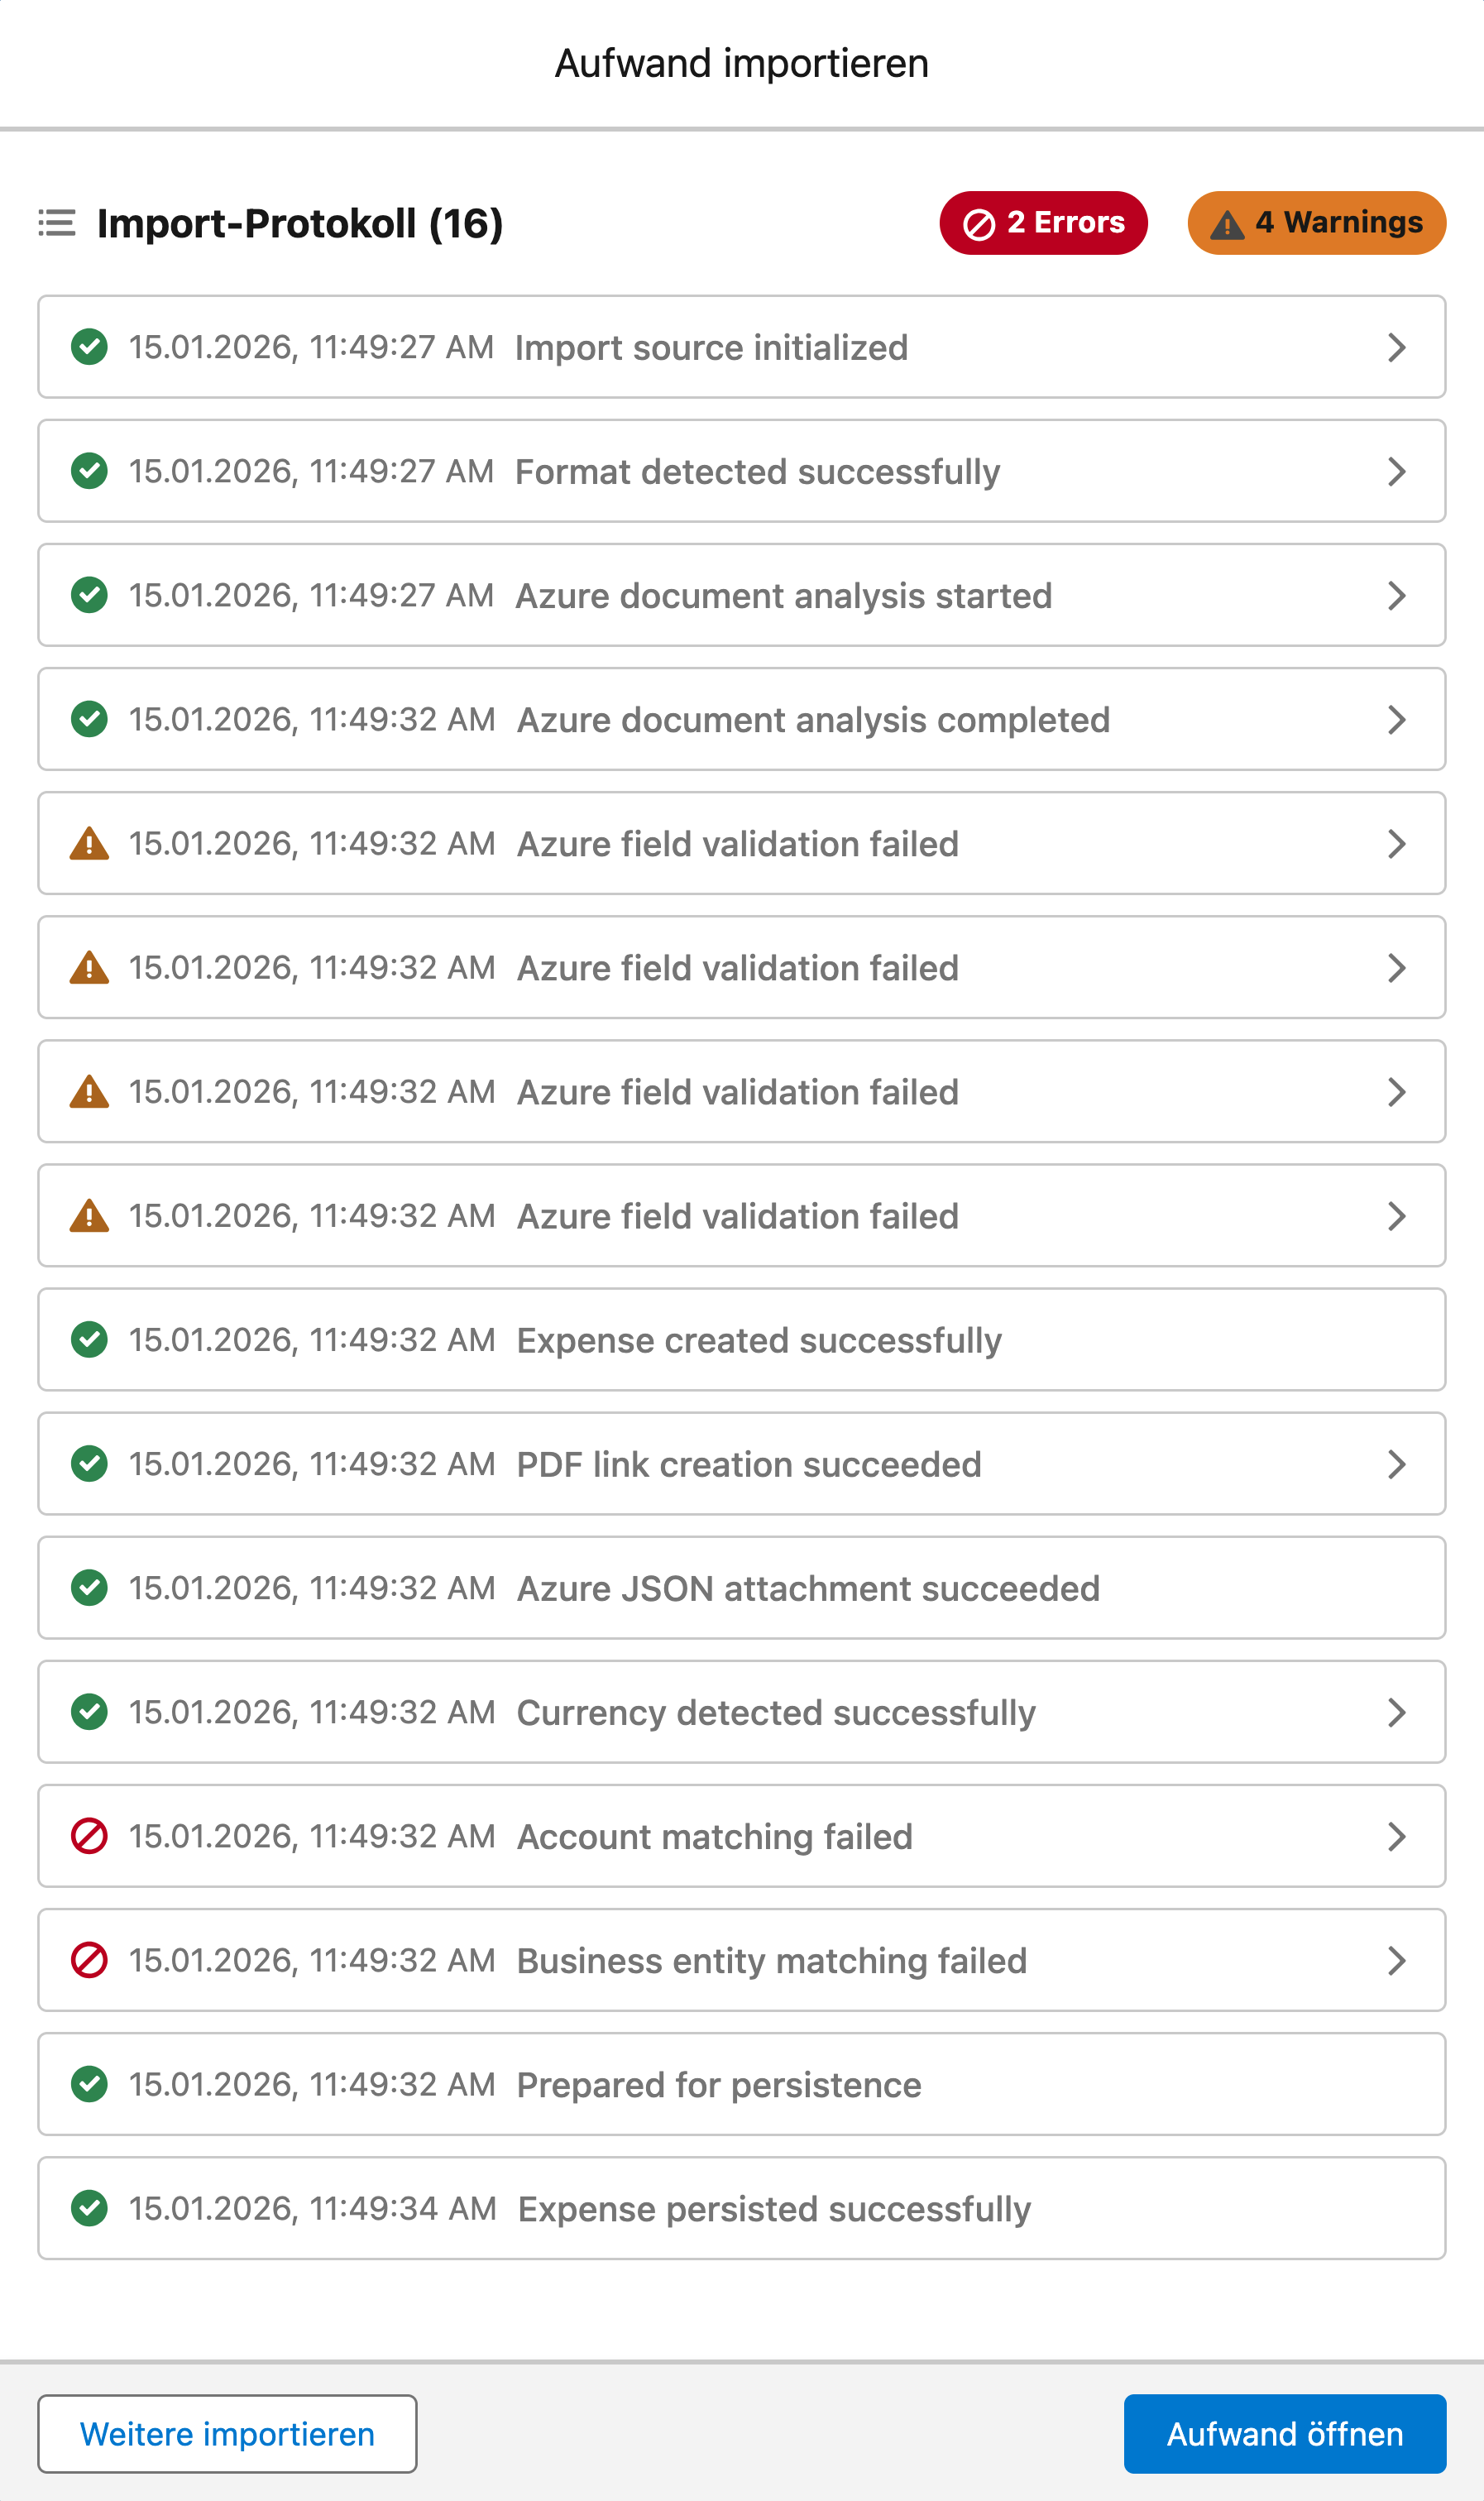The height and width of the screenshot is (2501, 1484).
Task: Expand the Format detected successfully entry chevron
Action: pos(1396,471)
